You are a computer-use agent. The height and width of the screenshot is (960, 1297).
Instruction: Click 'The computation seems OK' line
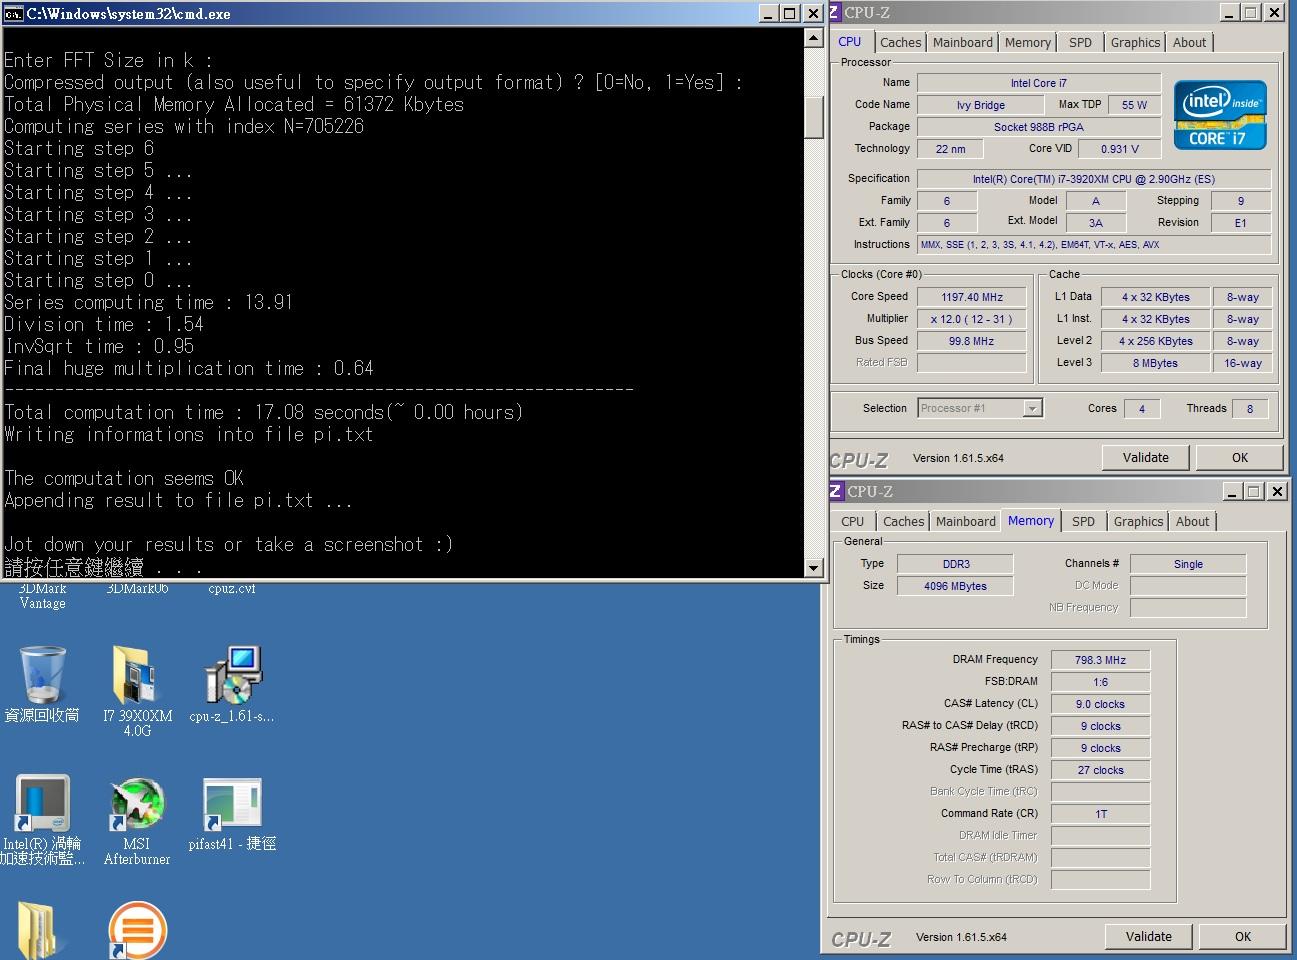[124, 478]
